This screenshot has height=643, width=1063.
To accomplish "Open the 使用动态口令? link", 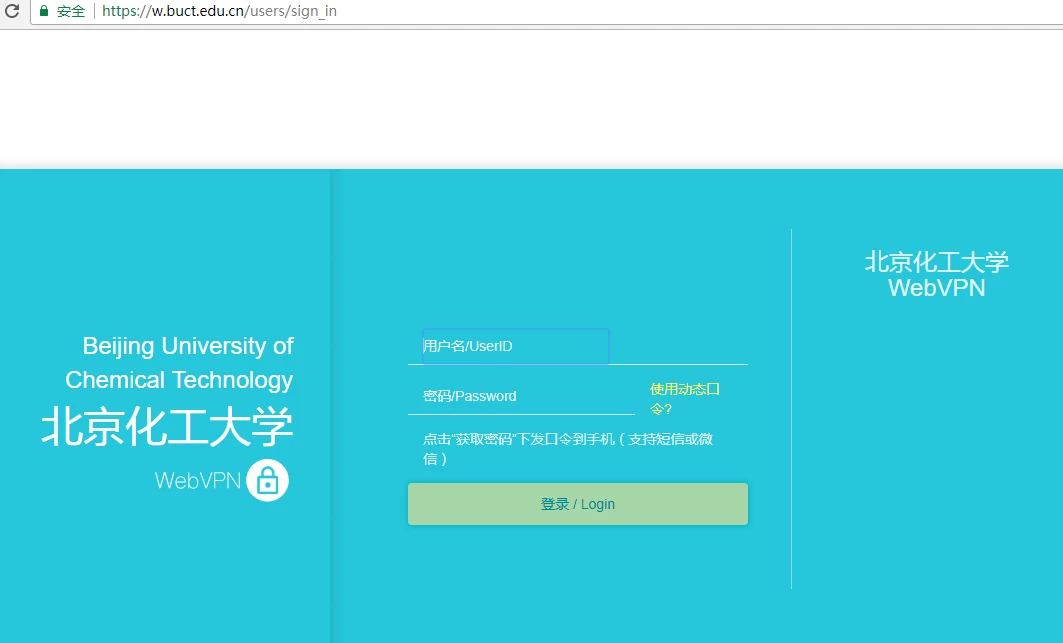I will (x=684, y=398).
